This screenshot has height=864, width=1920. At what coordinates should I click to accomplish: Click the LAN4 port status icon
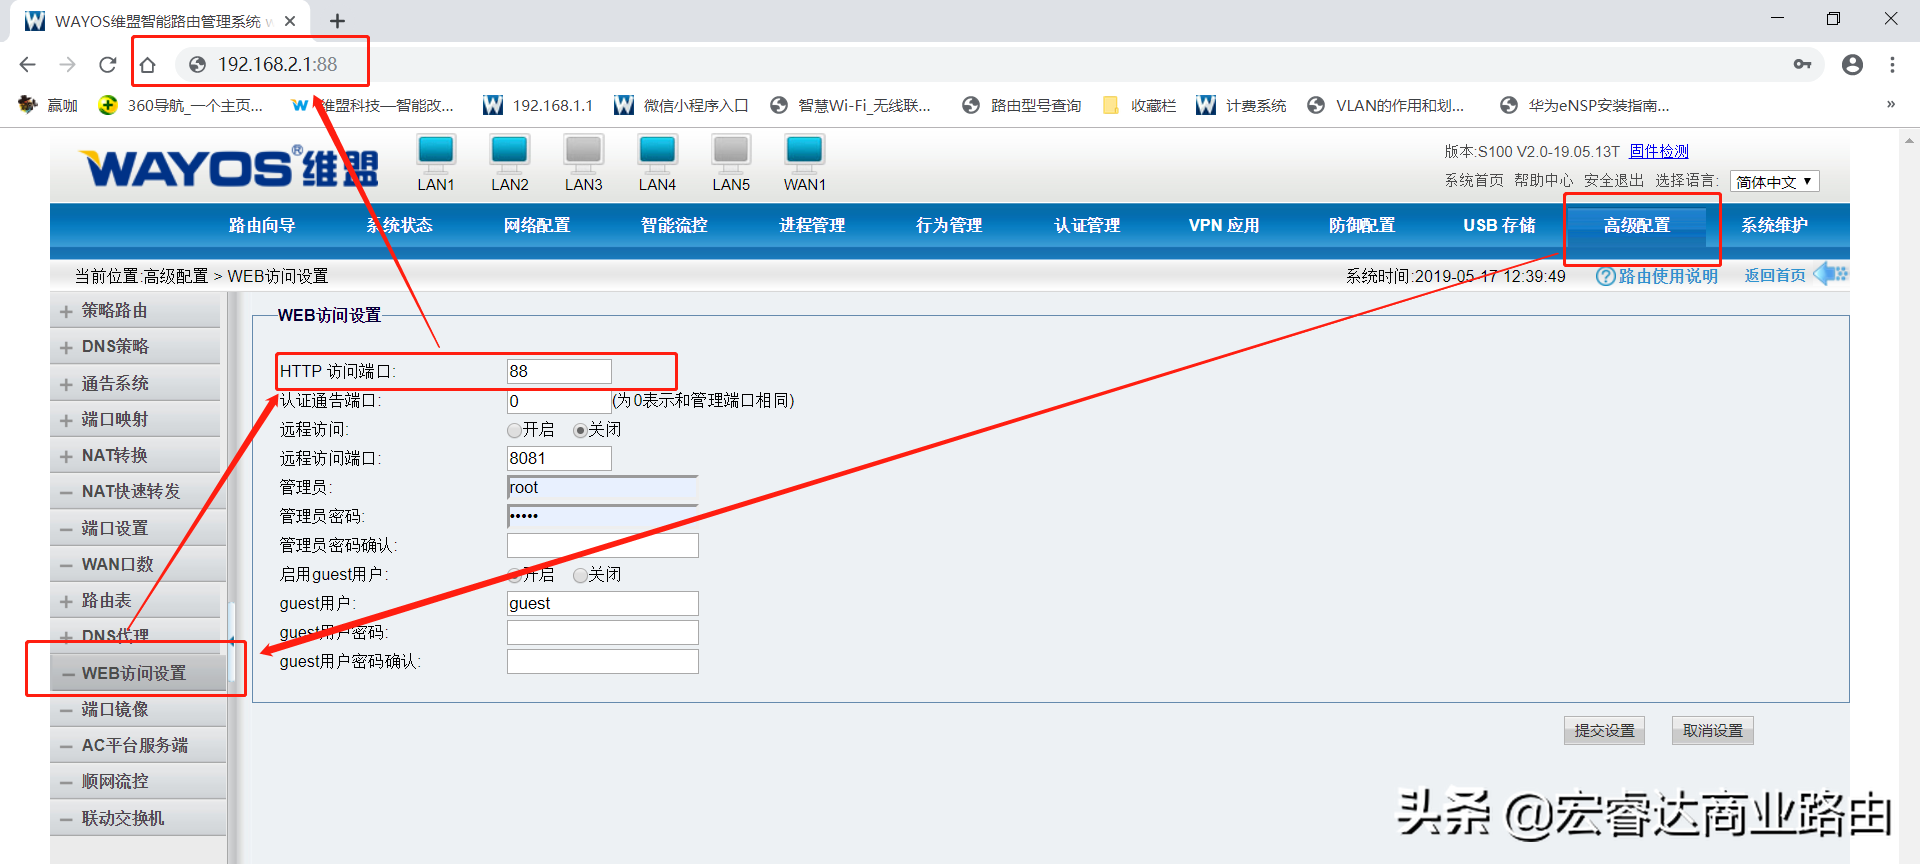pos(657,153)
